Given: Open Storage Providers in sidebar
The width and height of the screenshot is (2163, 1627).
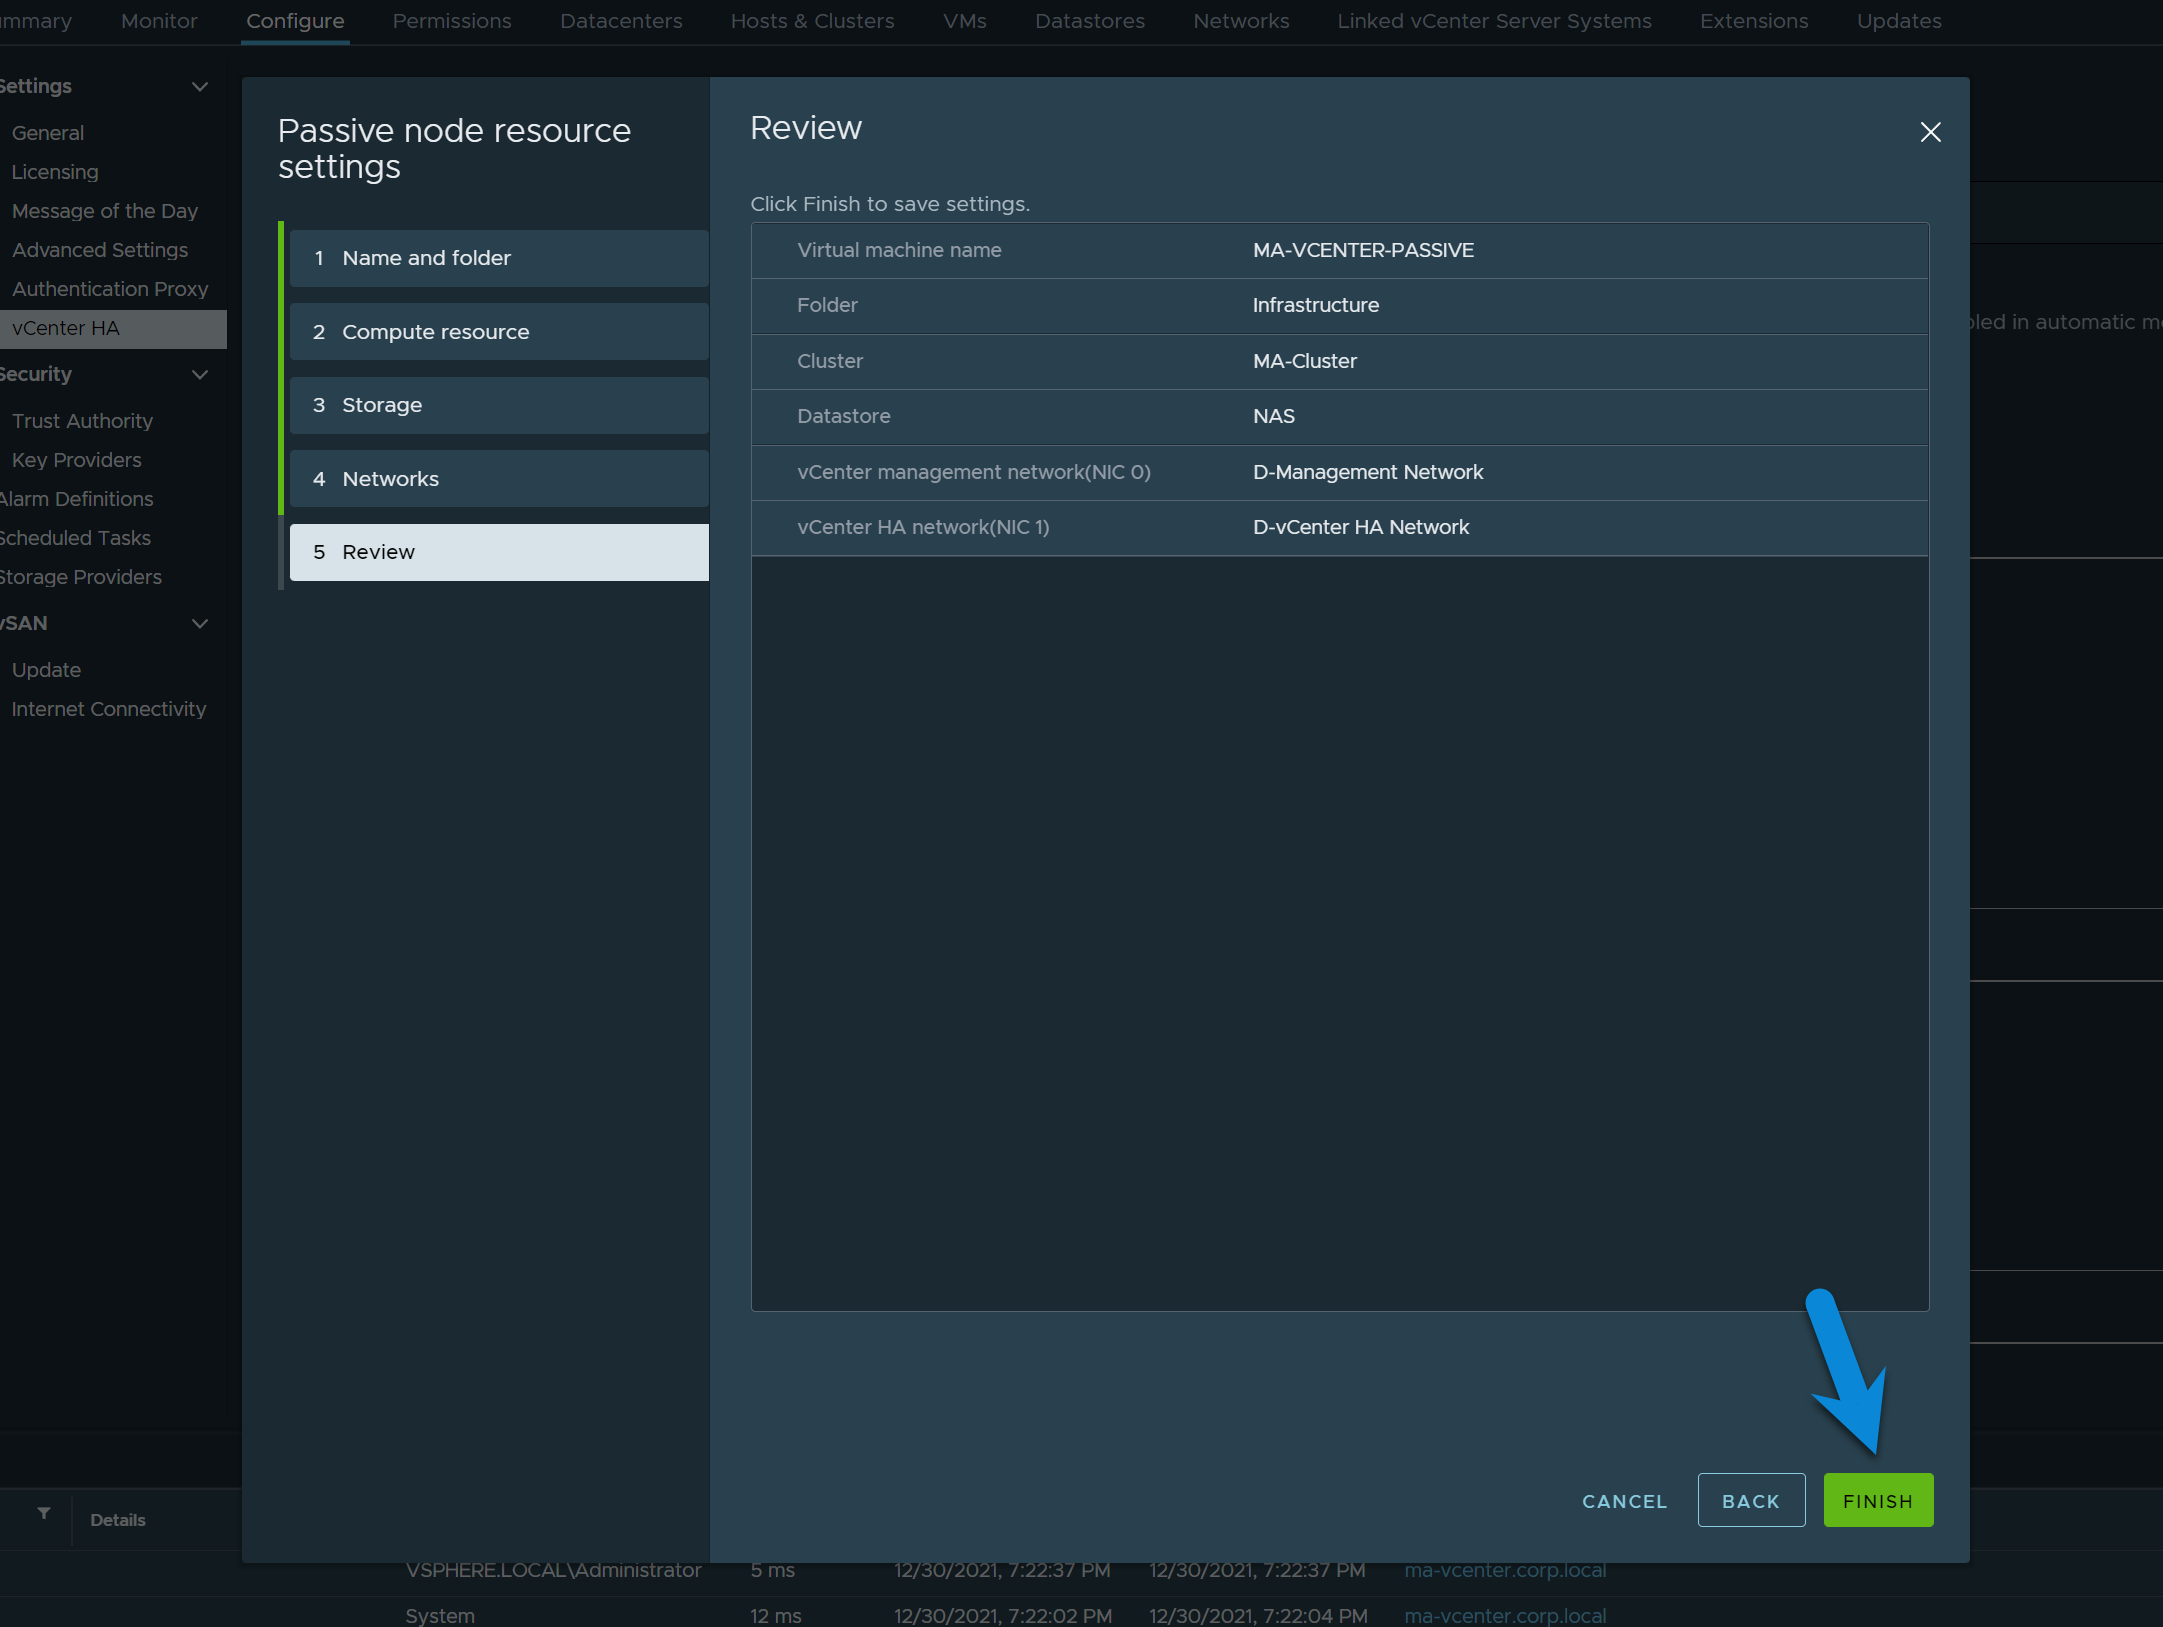Looking at the screenshot, I should (x=80, y=577).
